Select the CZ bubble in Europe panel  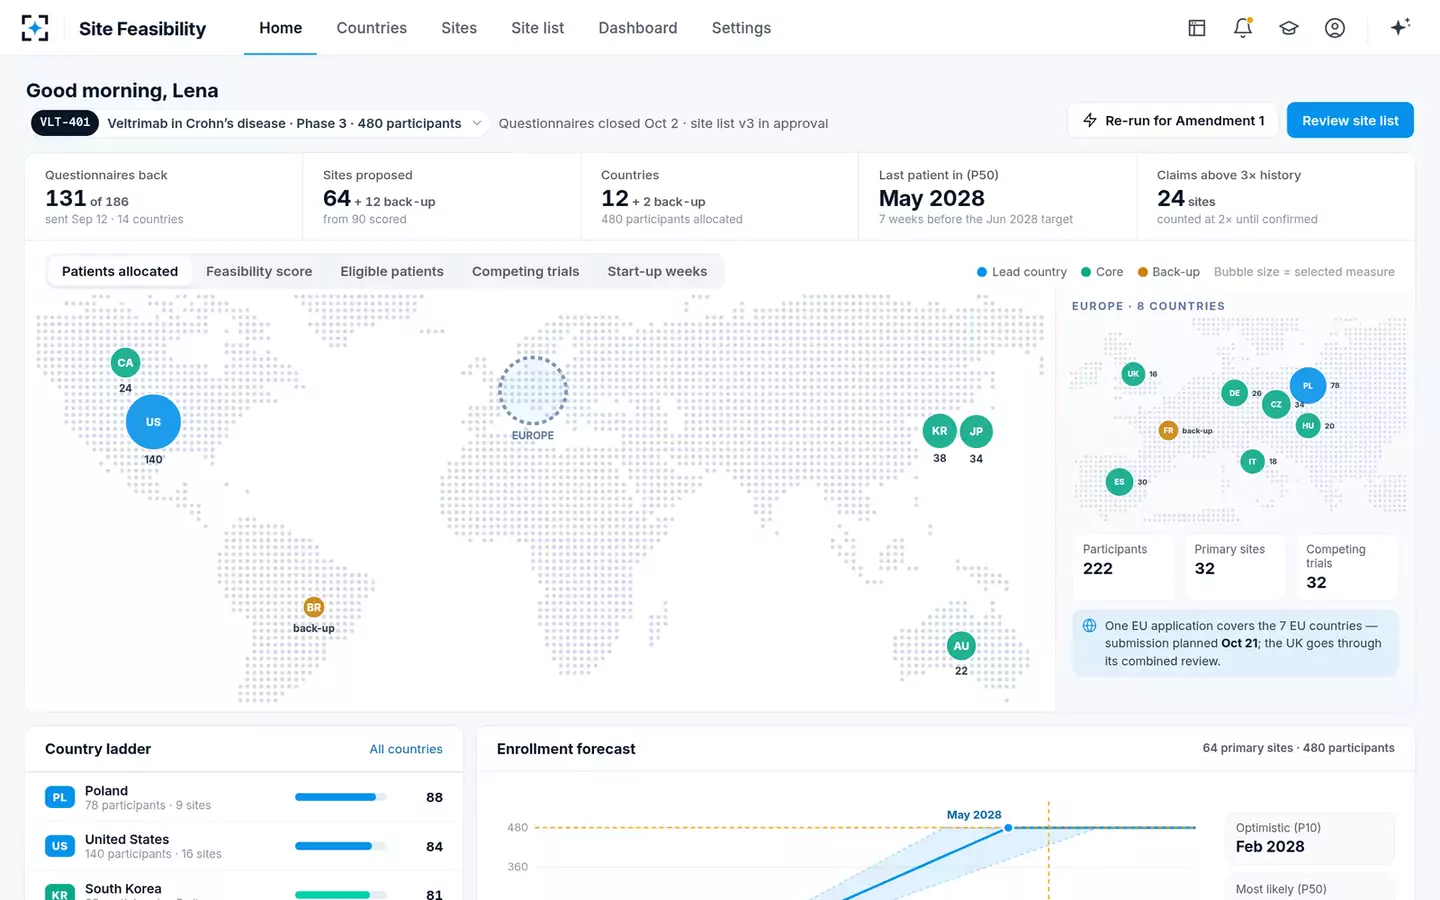[x=1276, y=405]
